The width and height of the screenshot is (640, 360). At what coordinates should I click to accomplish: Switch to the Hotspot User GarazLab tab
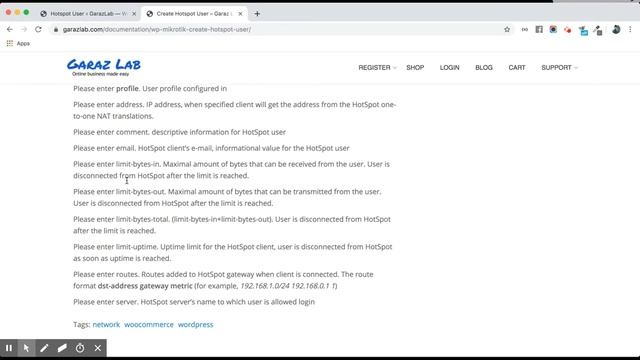(88, 13)
